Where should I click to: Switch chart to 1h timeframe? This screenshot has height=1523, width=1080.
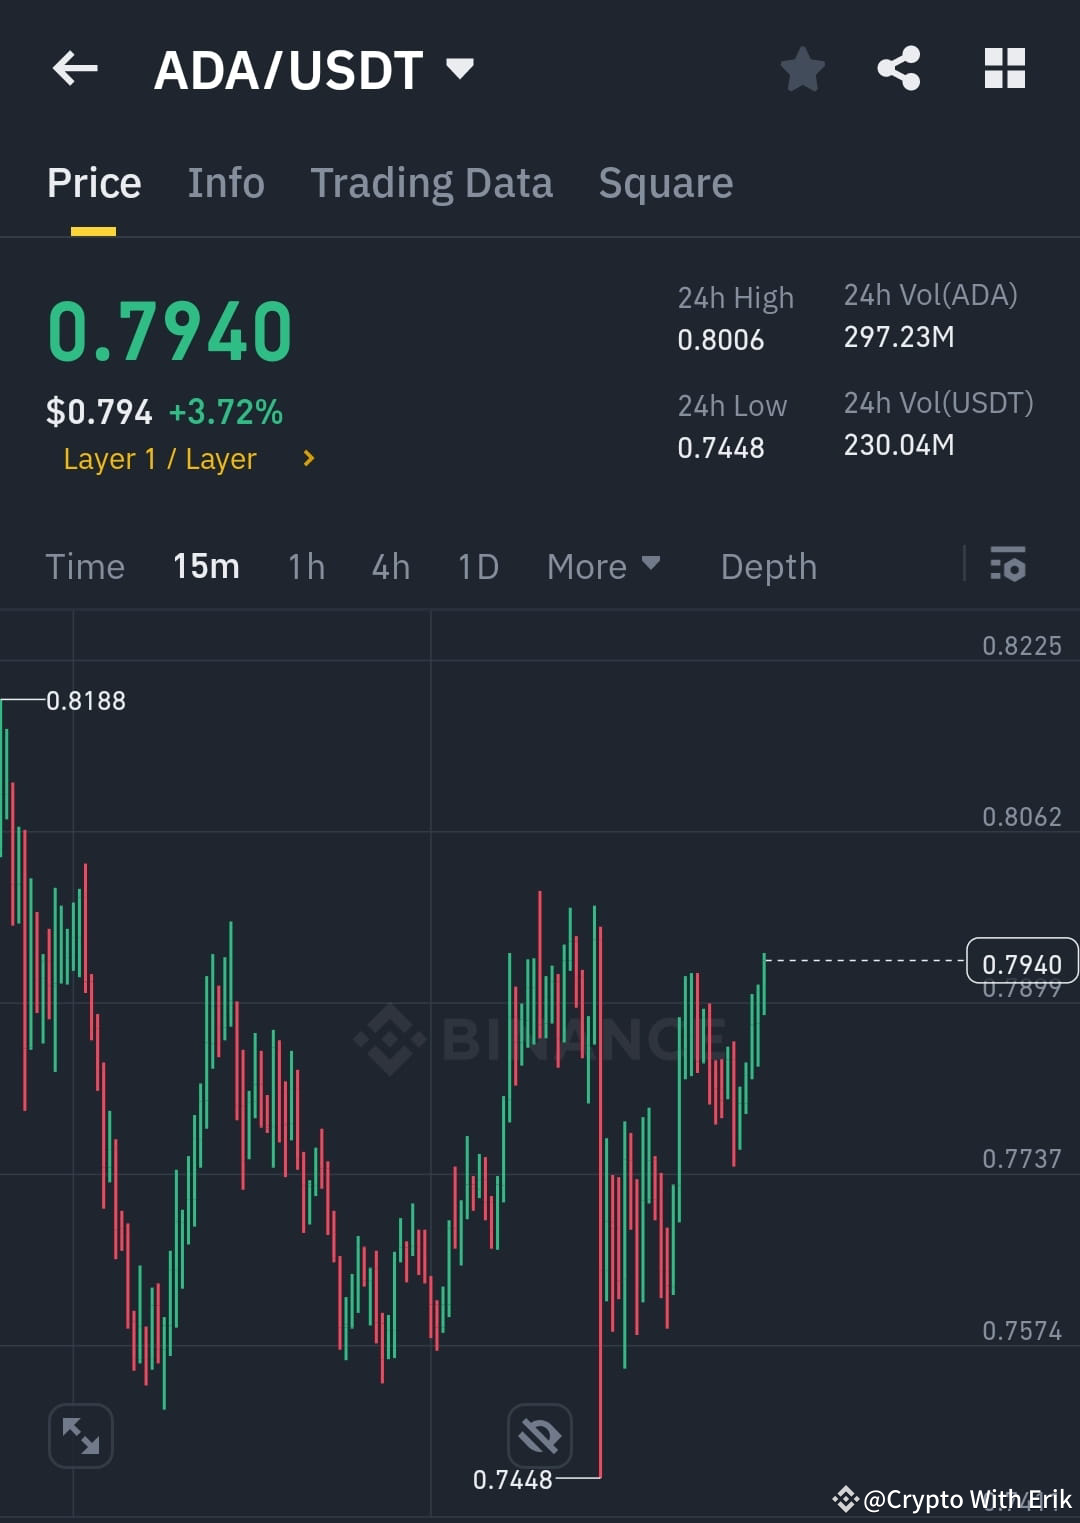306,566
